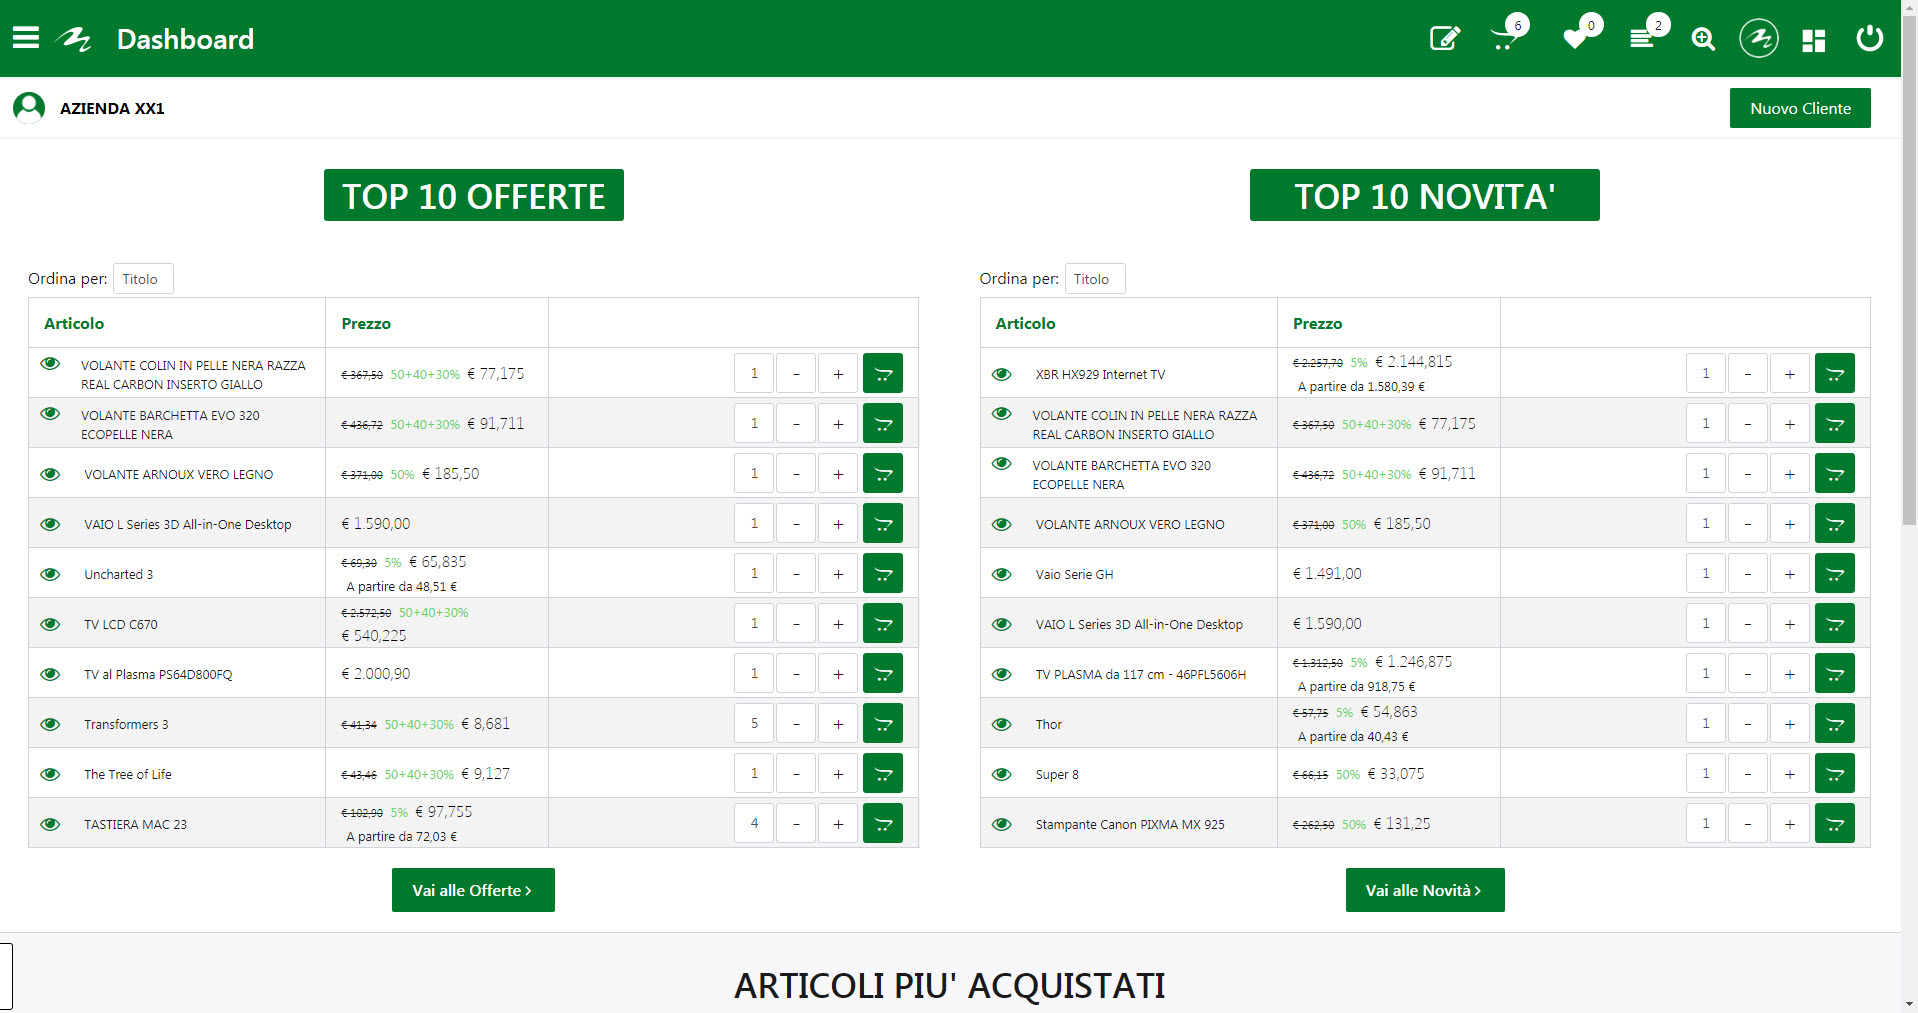This screenshot has width=1918, height=1013.
Task: Click Vai alle Offerte button
Action: [x=473, y=890]
